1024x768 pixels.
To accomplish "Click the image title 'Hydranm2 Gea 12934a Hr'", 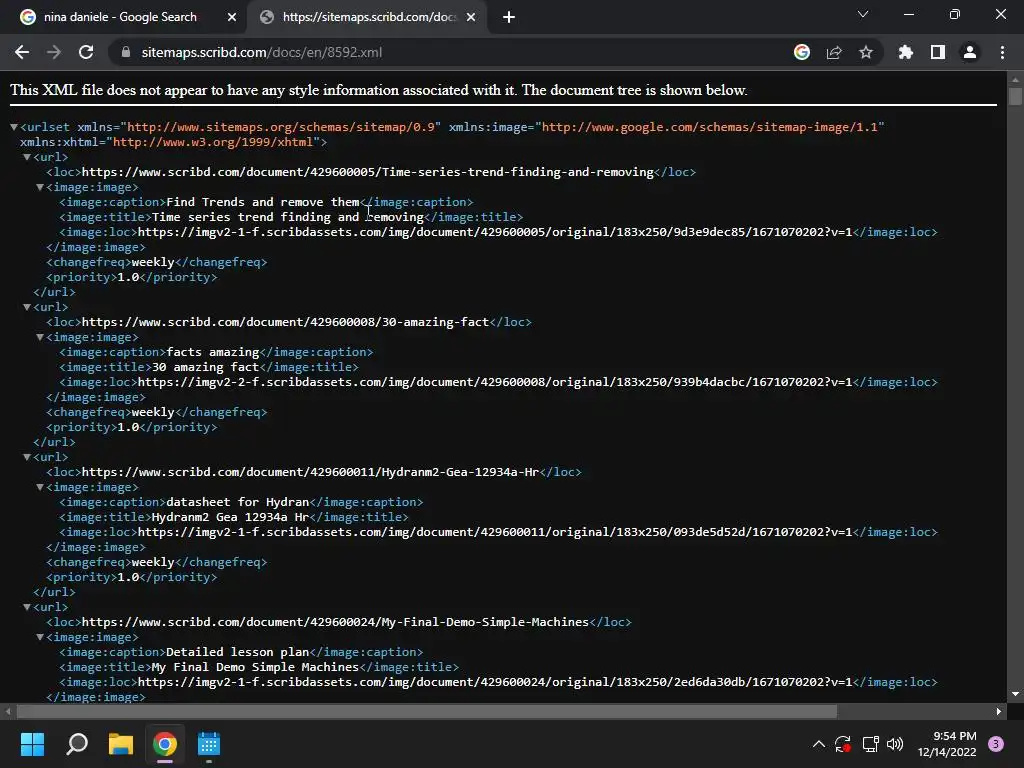I will 231,517.
